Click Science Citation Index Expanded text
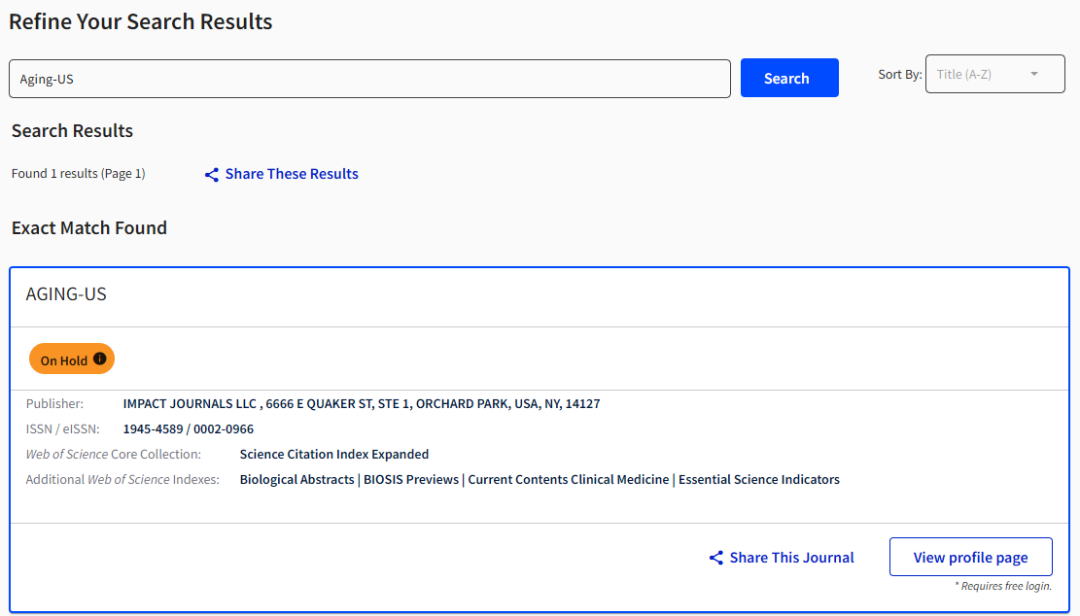1080x616 pixels. pyautogui.click(x=334, y=454)
